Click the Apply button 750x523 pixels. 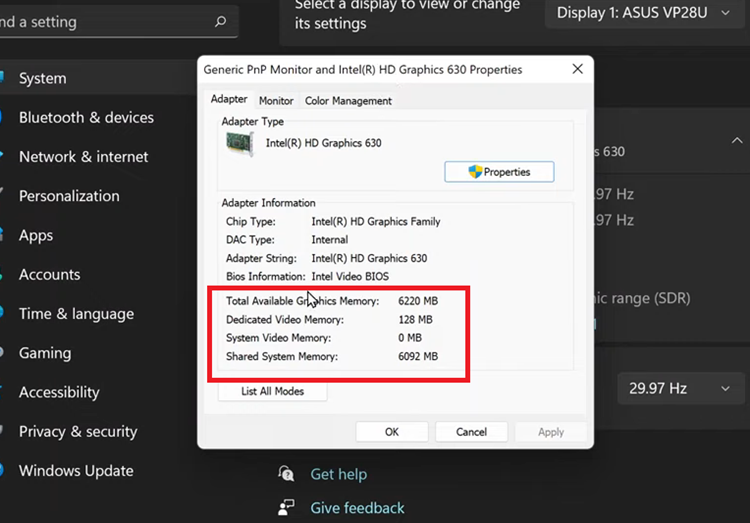(551, 432)
